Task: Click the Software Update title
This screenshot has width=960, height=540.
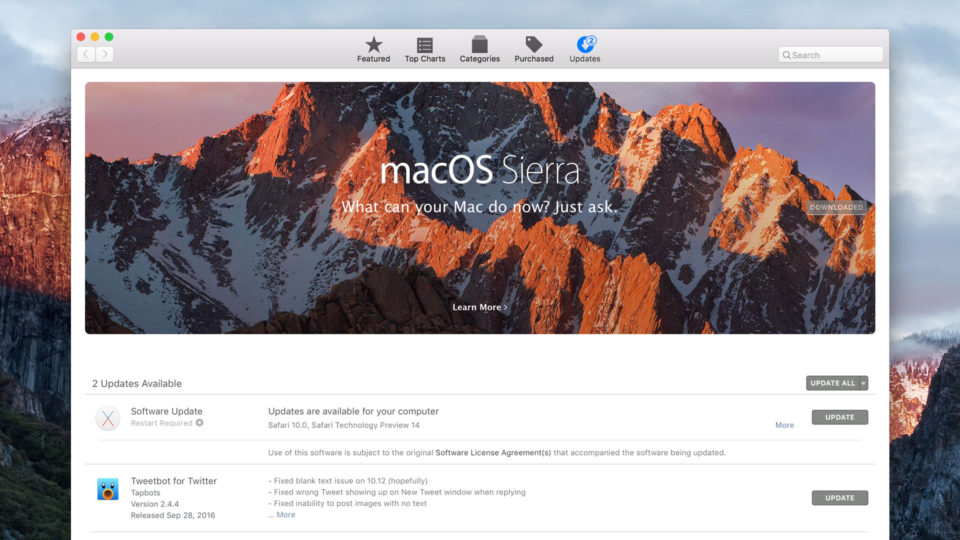Action: point(167,411)
